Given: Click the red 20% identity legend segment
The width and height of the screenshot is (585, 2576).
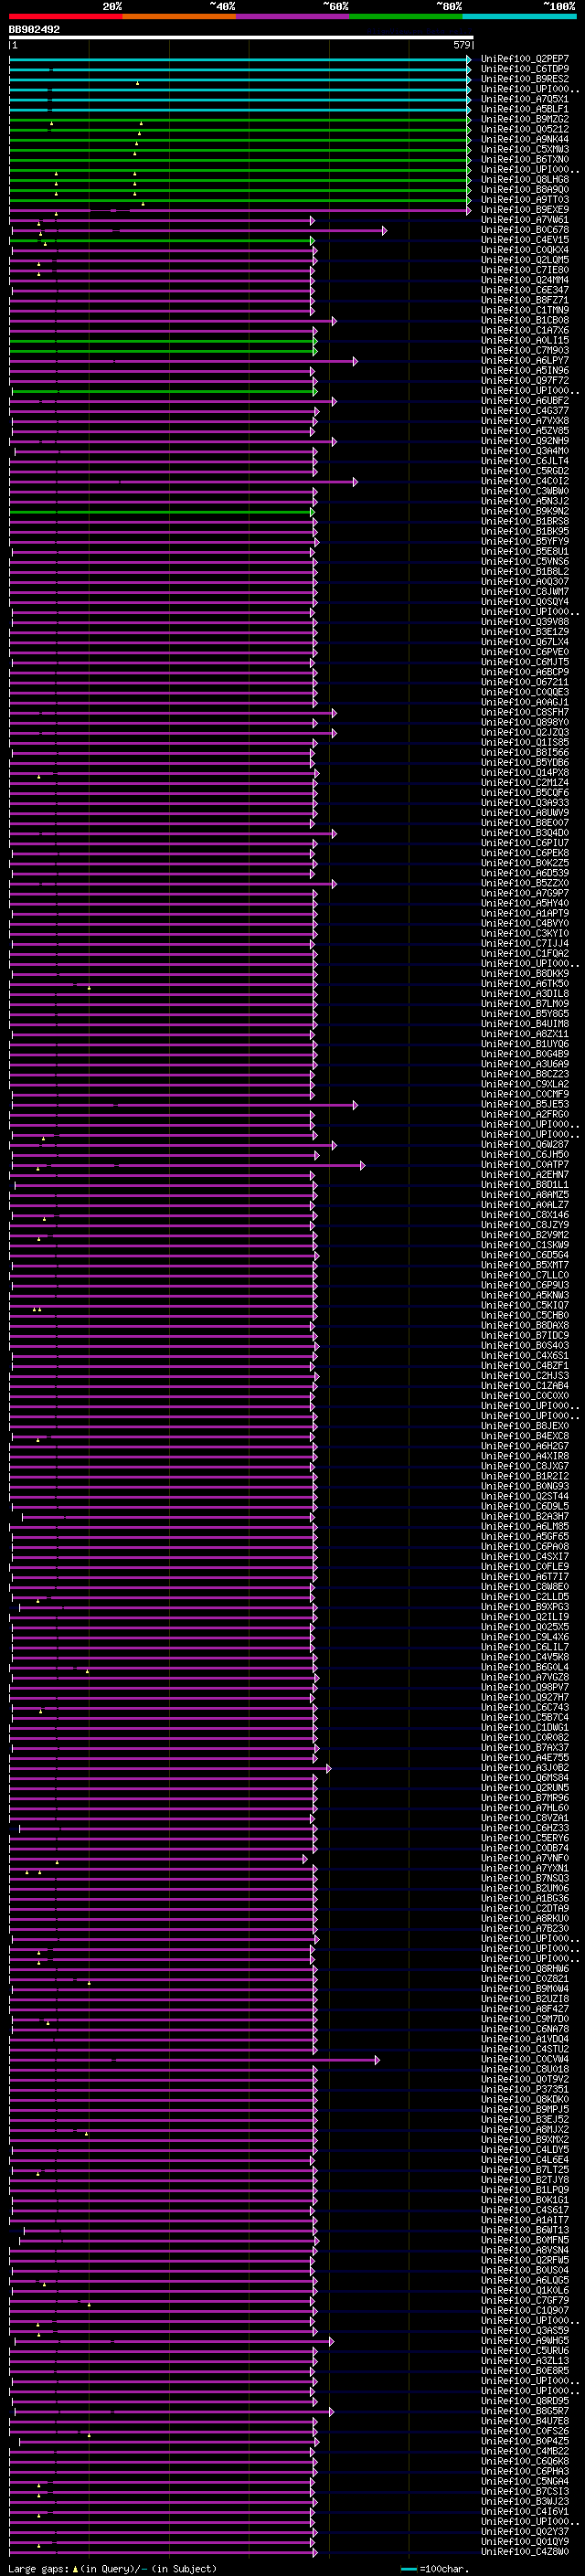Looking at the screenshot, I should [65, 16].
